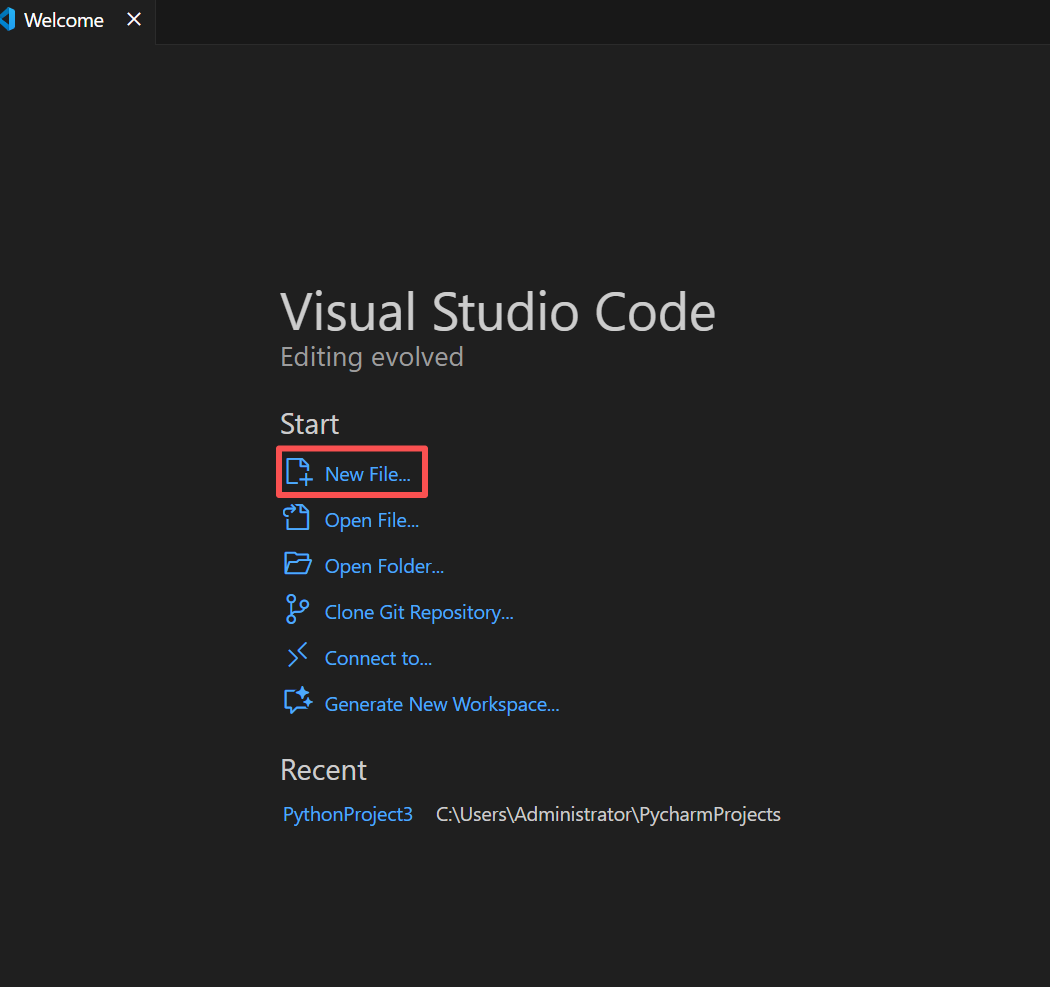
Task: Open the "New File..." link
Action: pyautogui.click(x=367, y=474)
